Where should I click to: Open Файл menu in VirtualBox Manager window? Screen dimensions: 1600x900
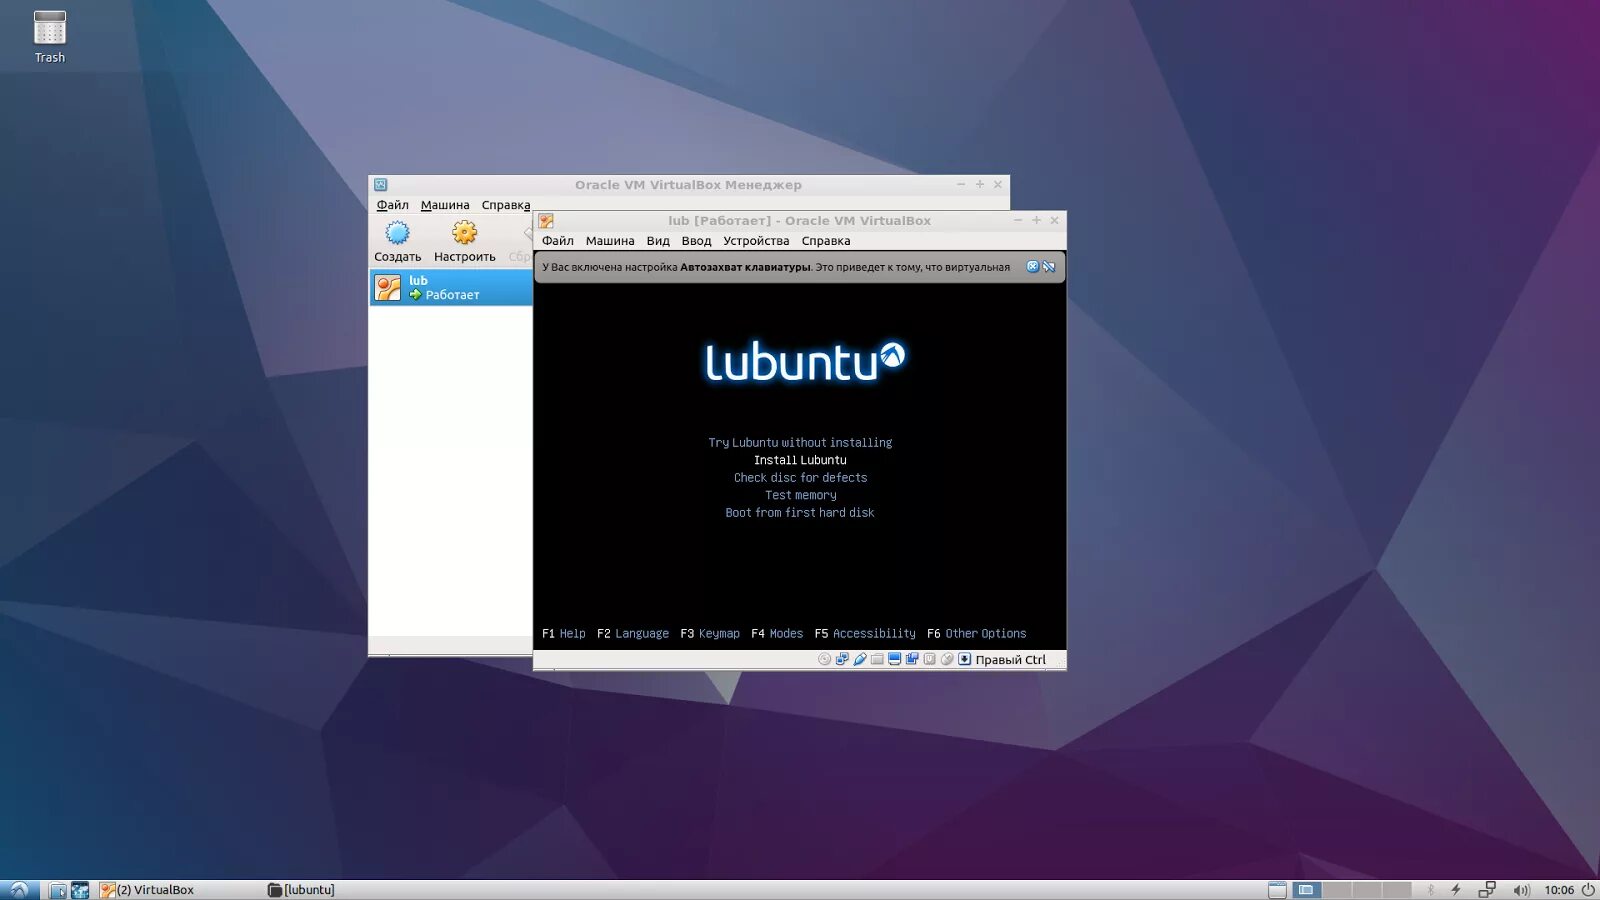392,205
